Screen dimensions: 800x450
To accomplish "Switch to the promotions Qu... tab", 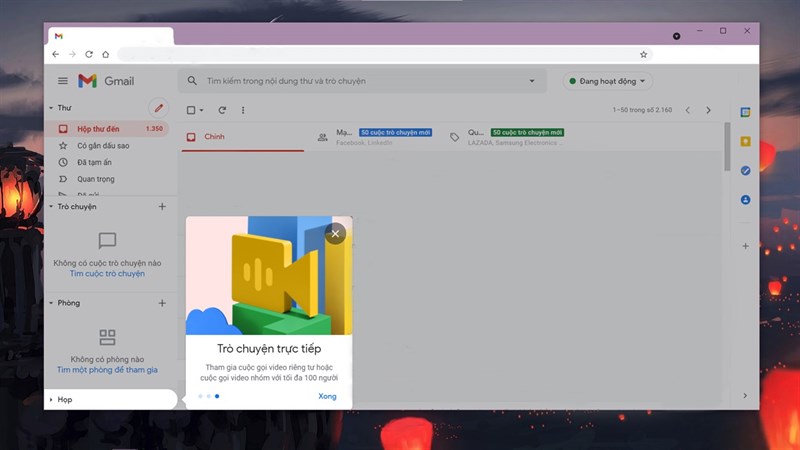I will pos(508,137).
